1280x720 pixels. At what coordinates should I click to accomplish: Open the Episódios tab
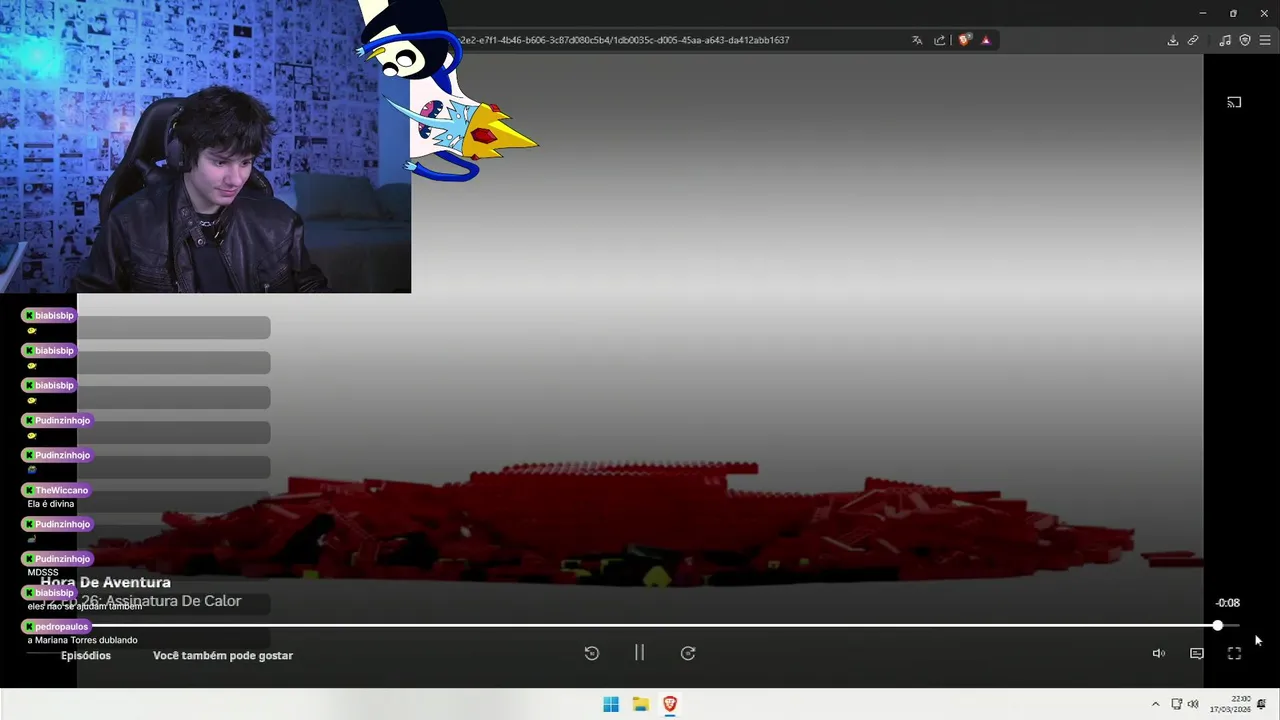(86, 656)
